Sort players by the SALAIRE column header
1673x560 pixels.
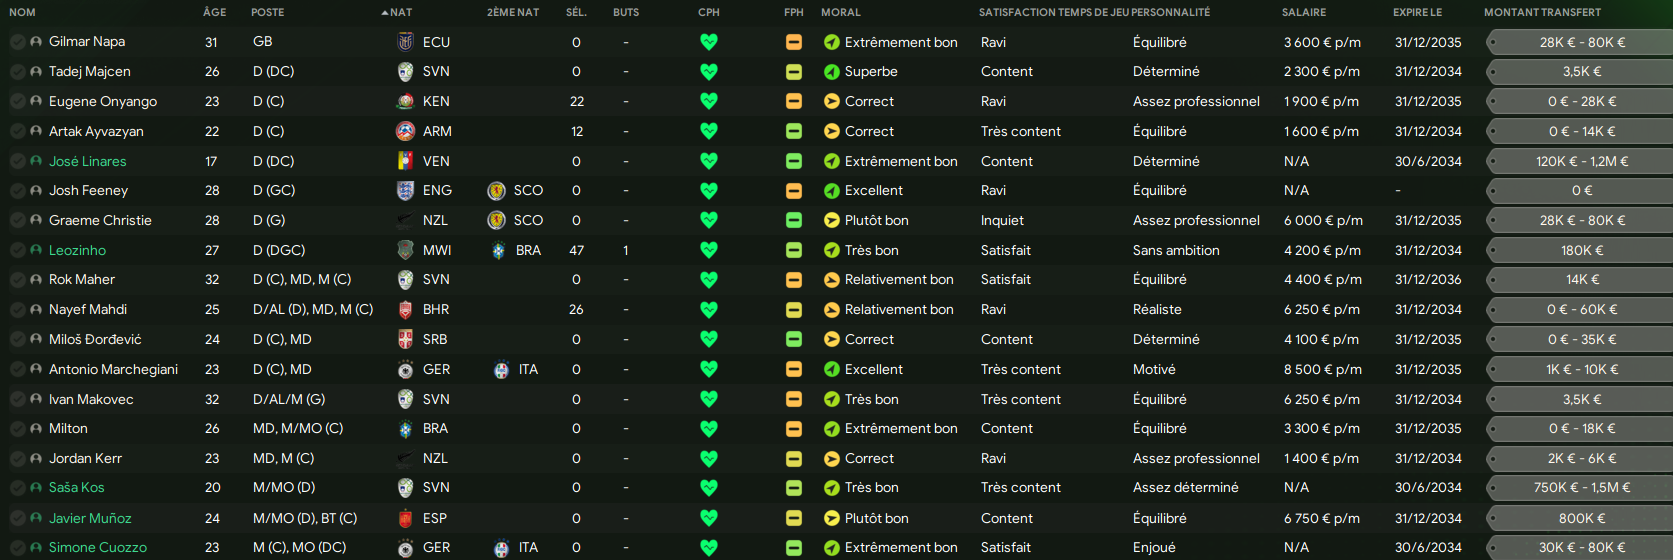tap(1303, 12)
